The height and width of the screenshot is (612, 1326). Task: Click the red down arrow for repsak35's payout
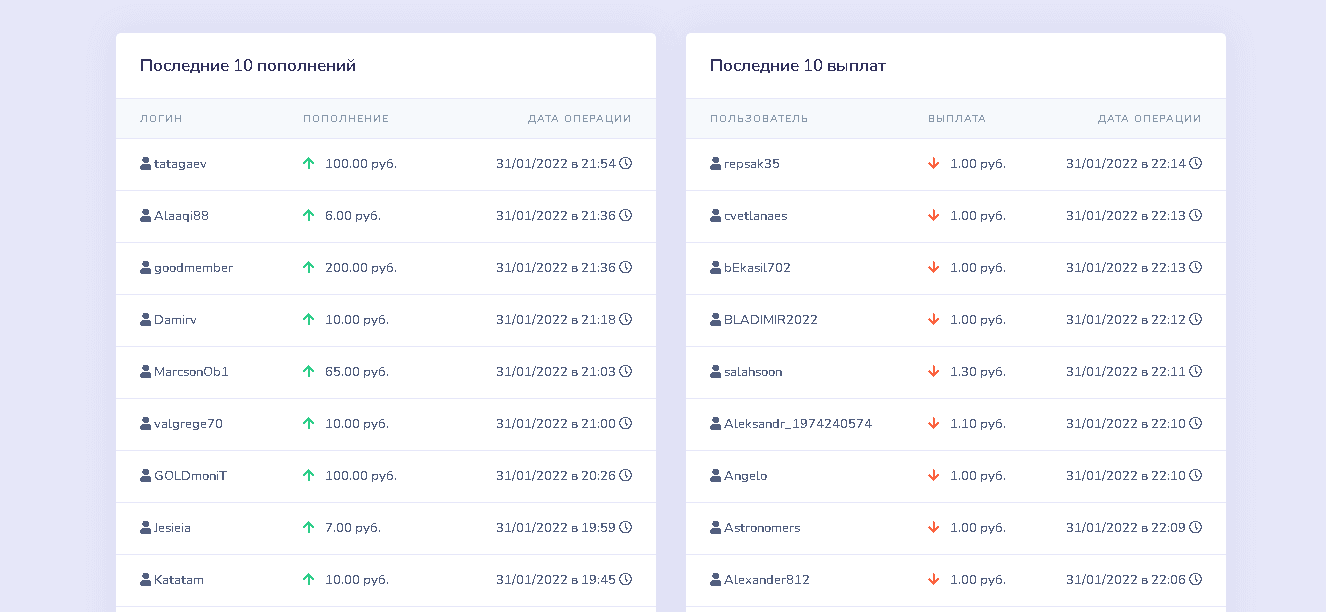[x=933, y=163]
